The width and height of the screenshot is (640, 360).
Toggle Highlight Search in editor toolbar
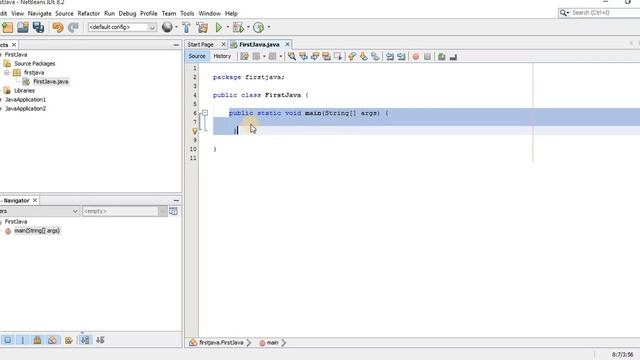pyautogui.click(x=326, y=56)
